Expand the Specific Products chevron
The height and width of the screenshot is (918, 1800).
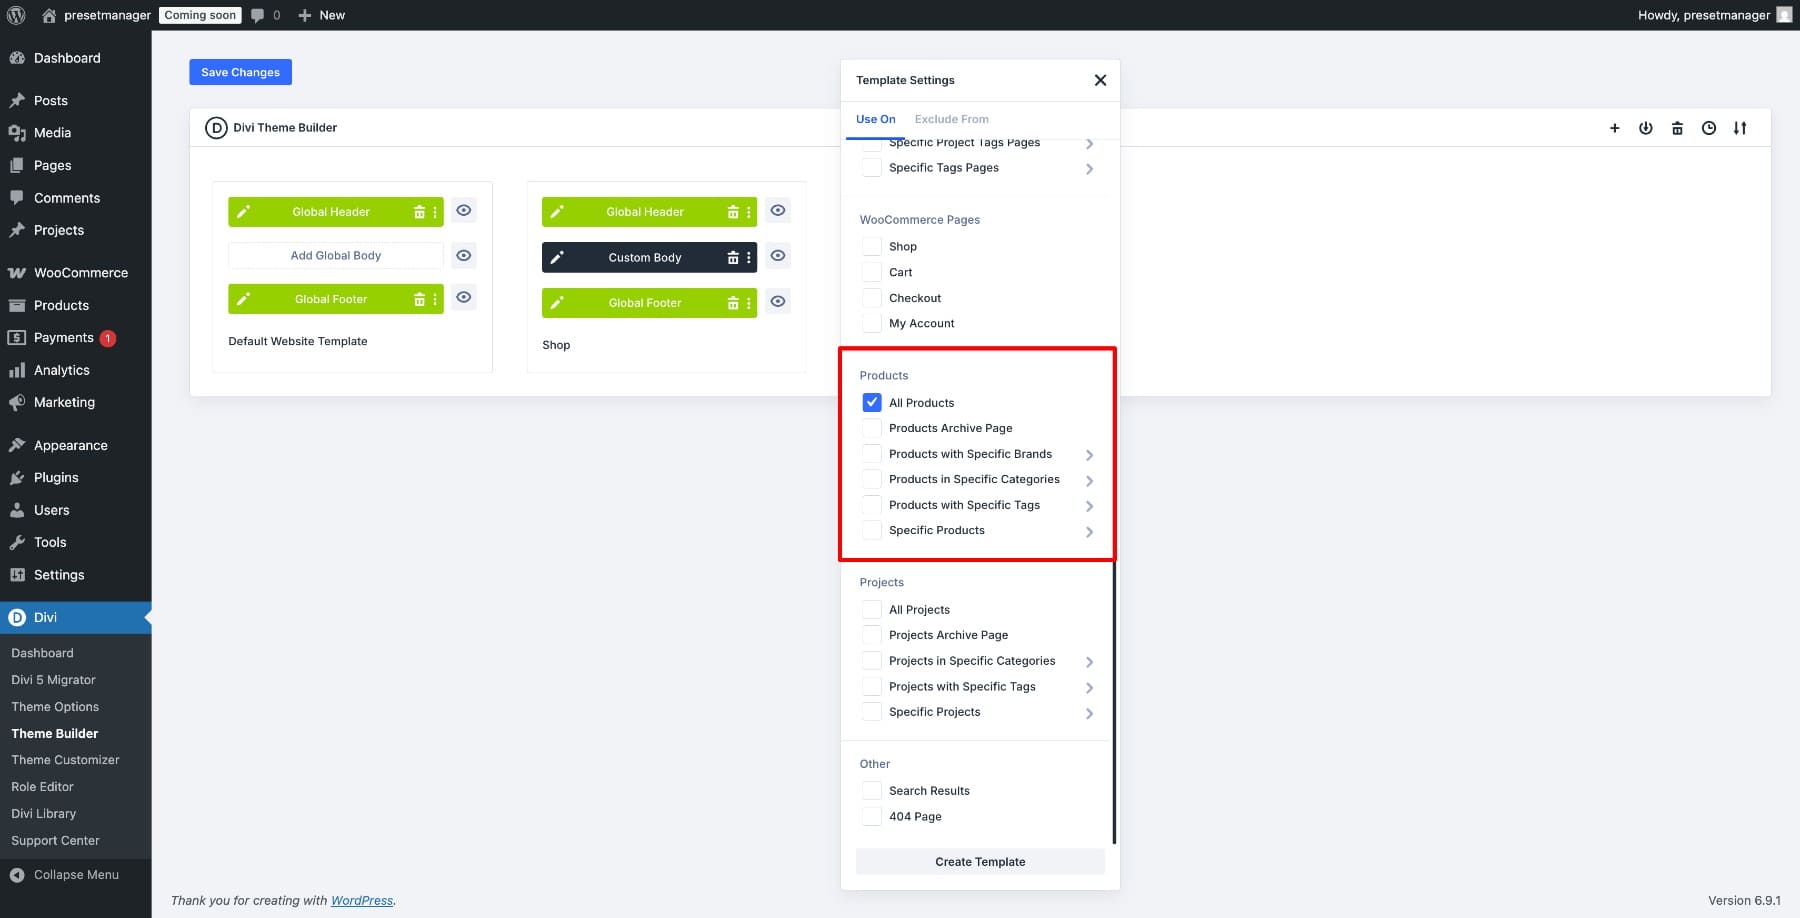pyautogui.click(x=1089, y=531)
